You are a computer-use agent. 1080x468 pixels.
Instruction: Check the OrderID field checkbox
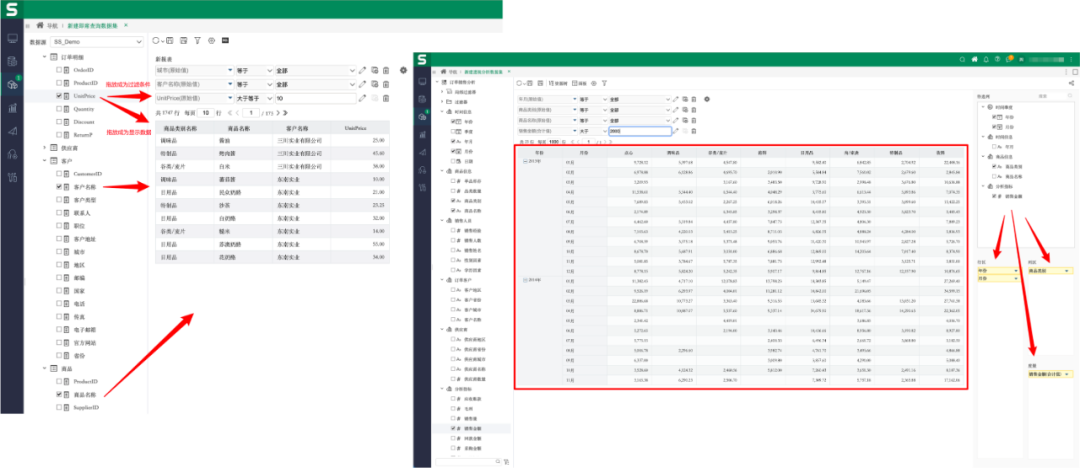(x=59, y=70)
